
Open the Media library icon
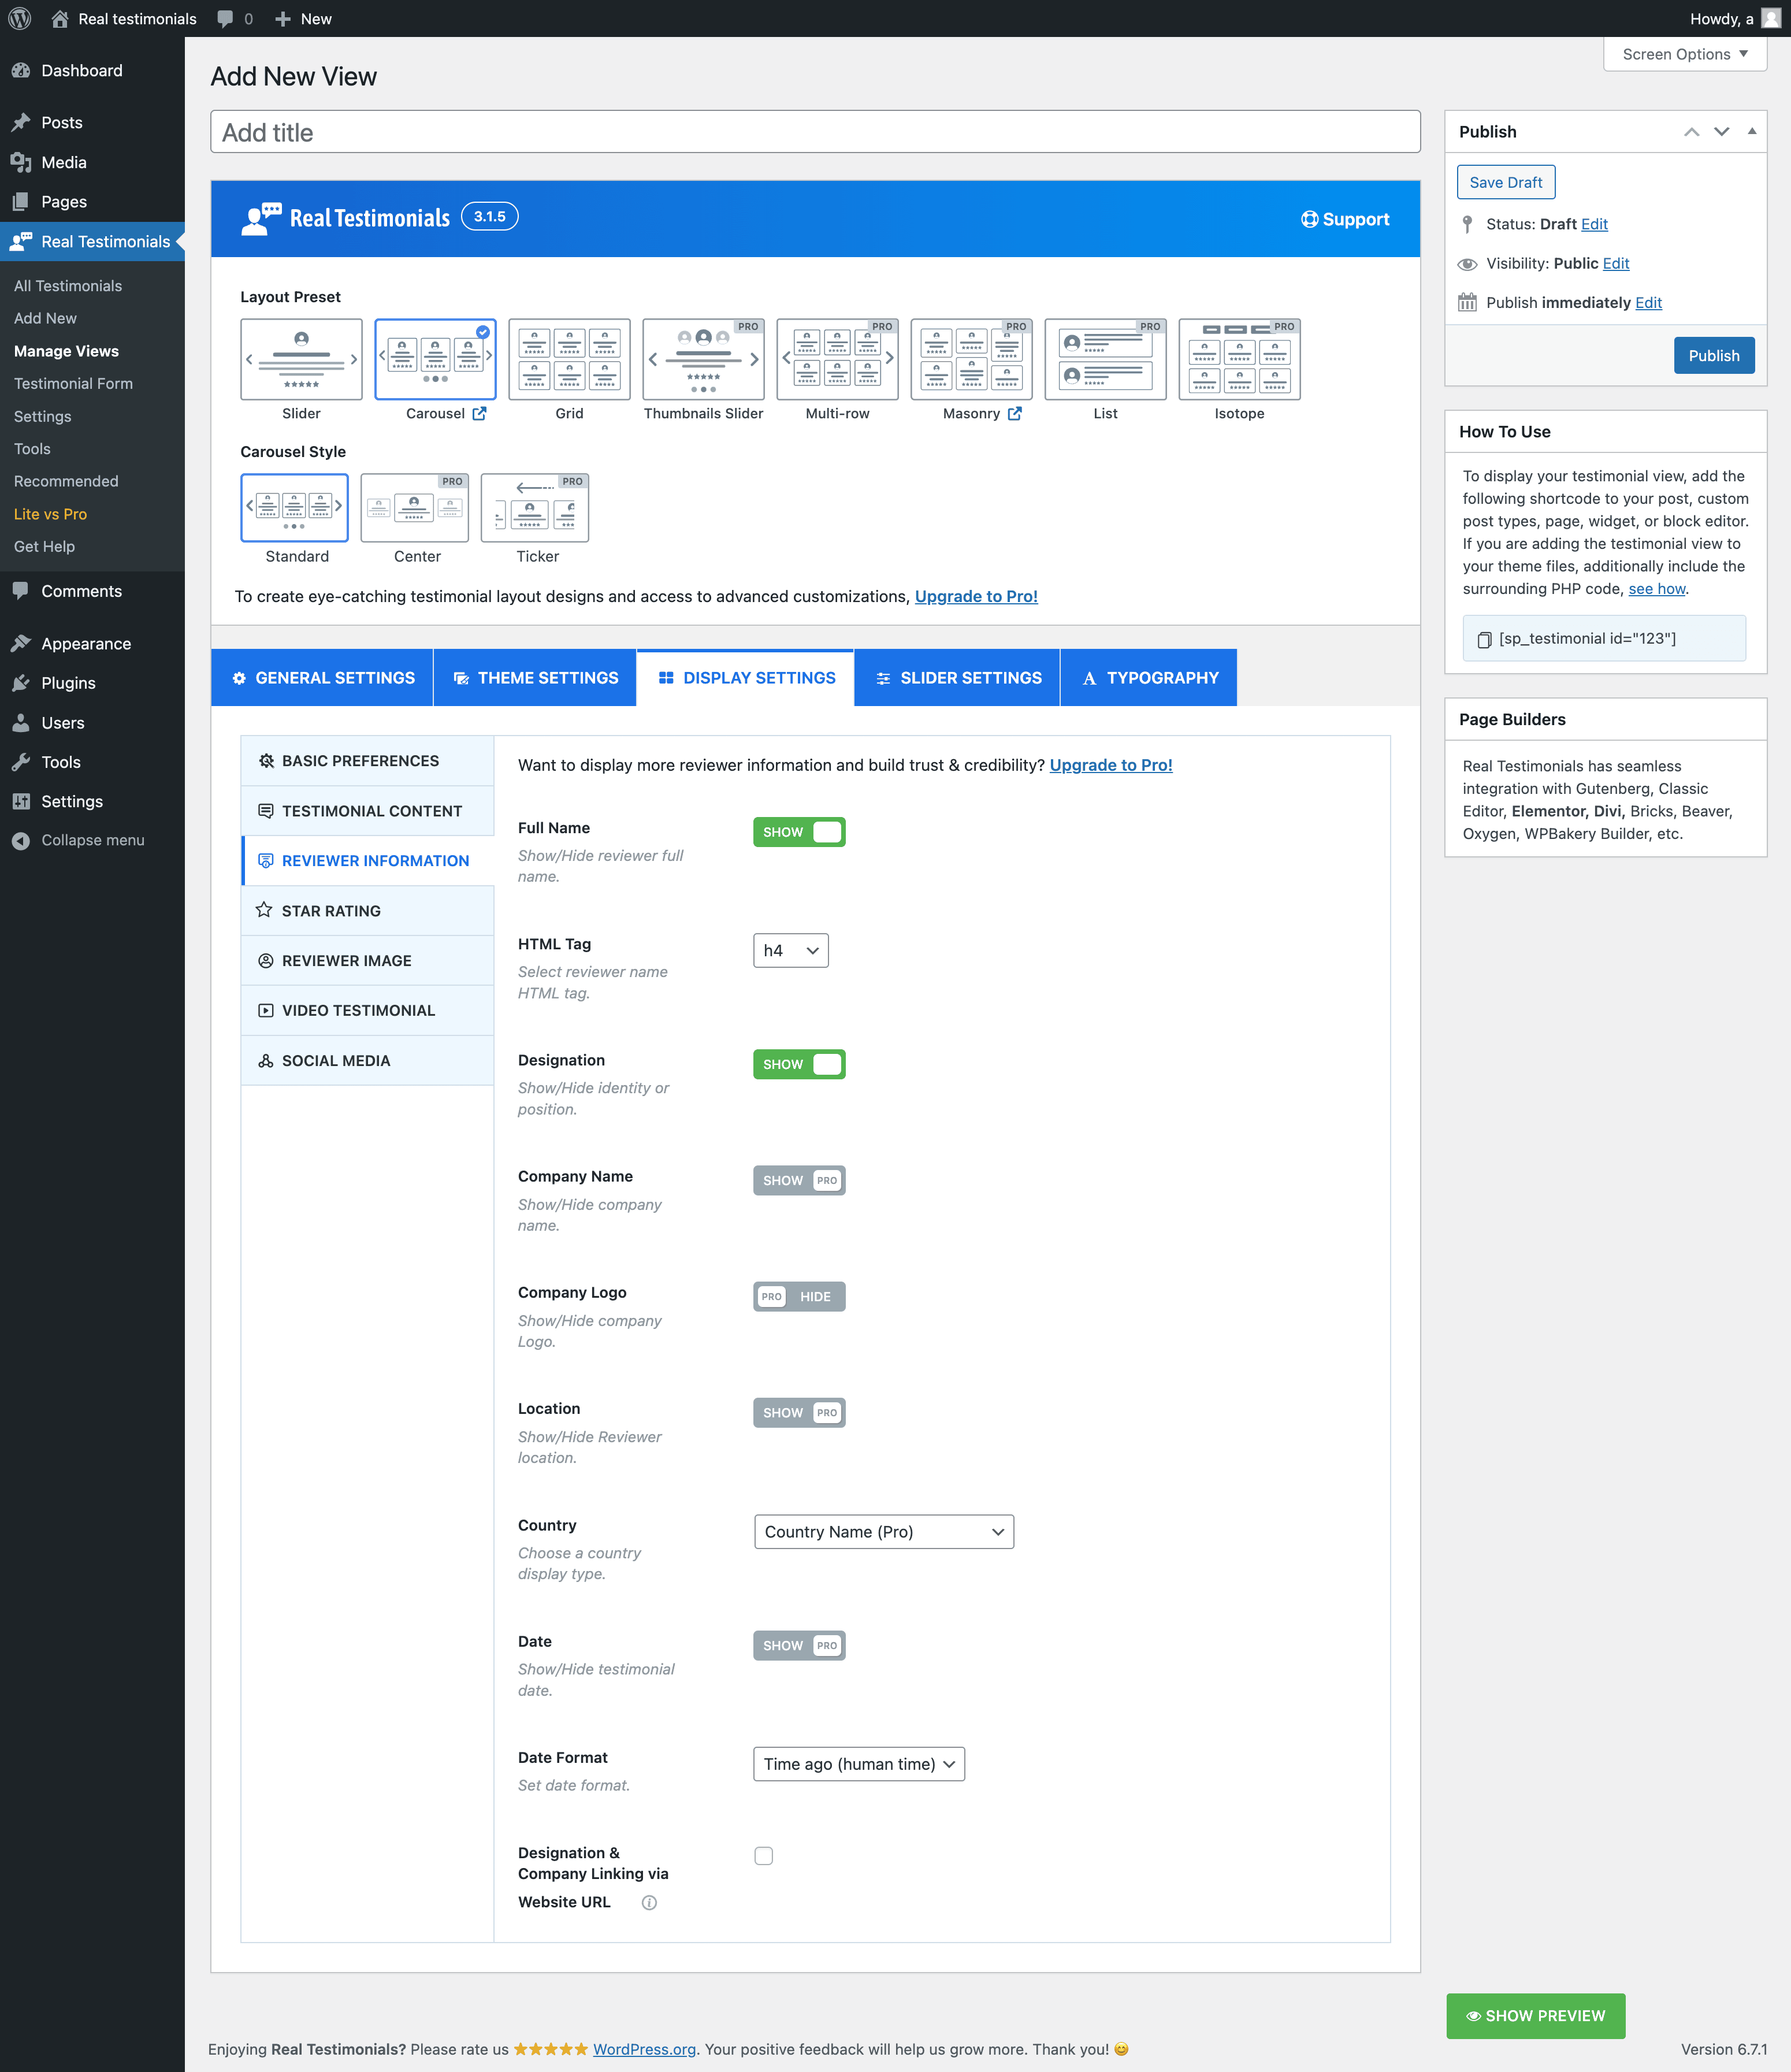21,162
